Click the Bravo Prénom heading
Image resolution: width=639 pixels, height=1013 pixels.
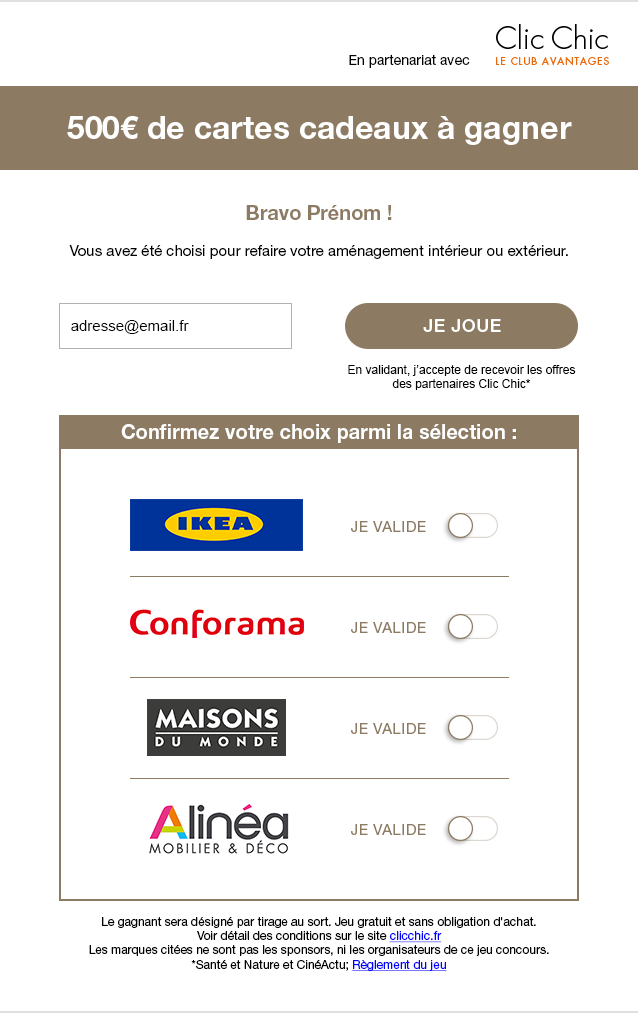click(x=319, y=213)
